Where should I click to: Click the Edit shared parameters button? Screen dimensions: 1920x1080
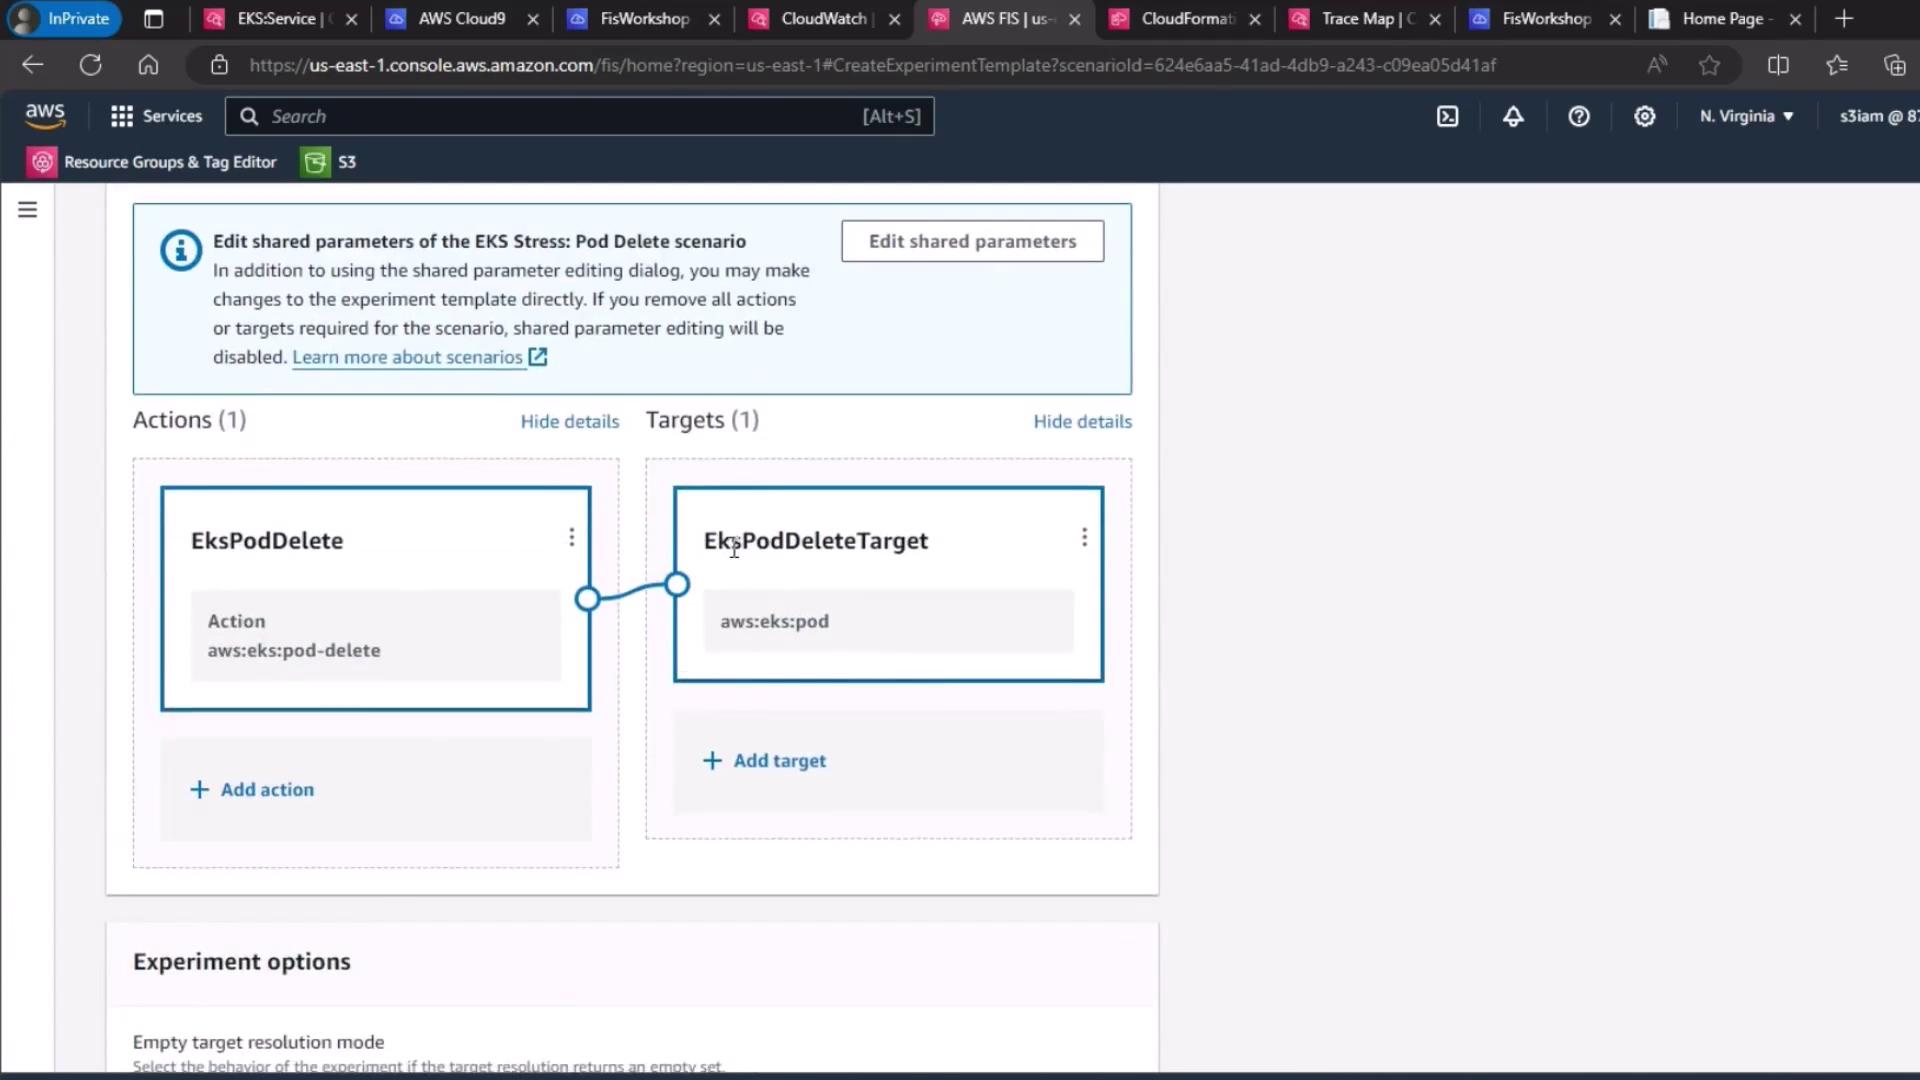click(972, 241)
